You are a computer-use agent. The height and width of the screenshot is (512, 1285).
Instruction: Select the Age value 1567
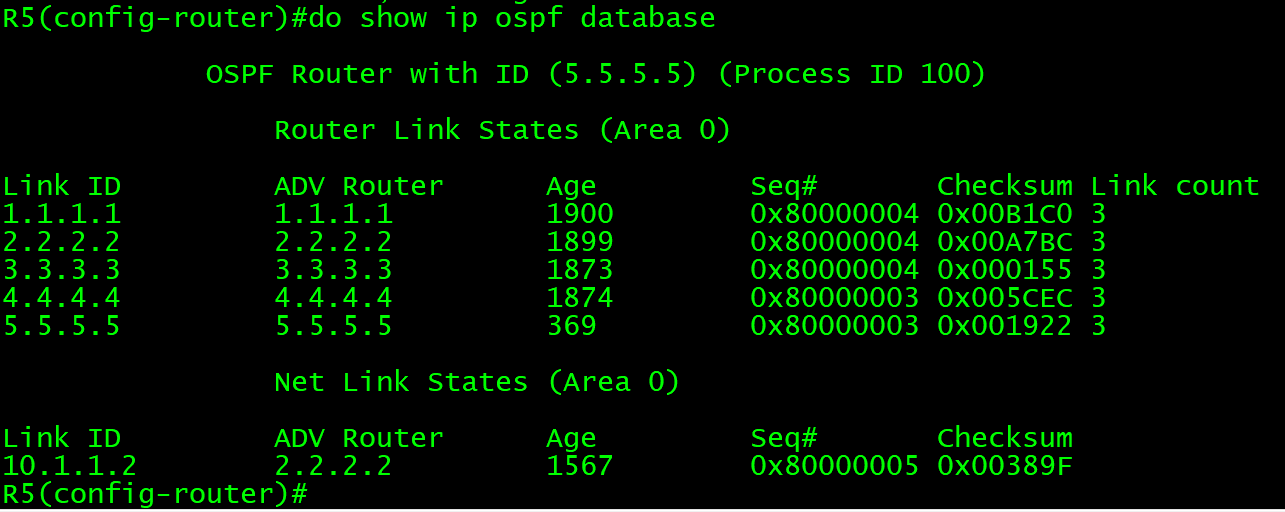click(x=580, y=466)
